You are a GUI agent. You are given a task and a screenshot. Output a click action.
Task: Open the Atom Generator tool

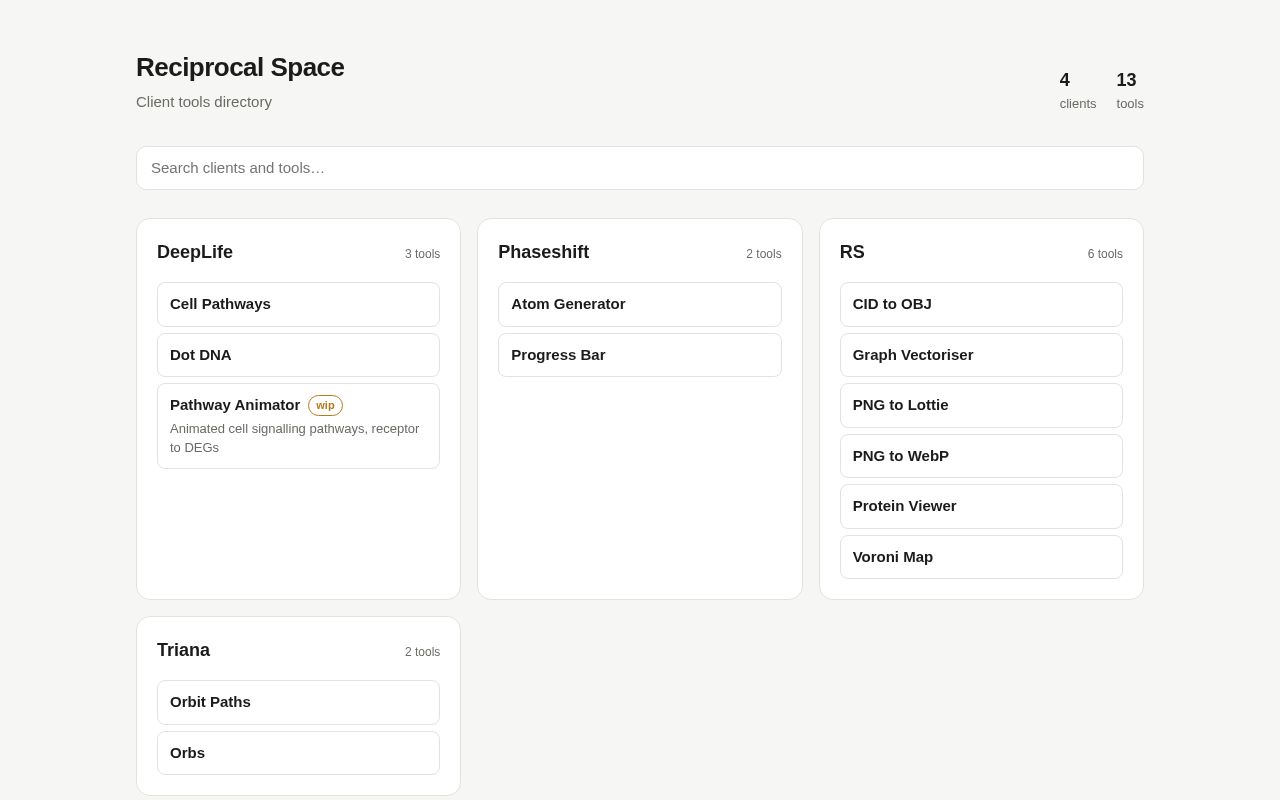click(640, 304)
